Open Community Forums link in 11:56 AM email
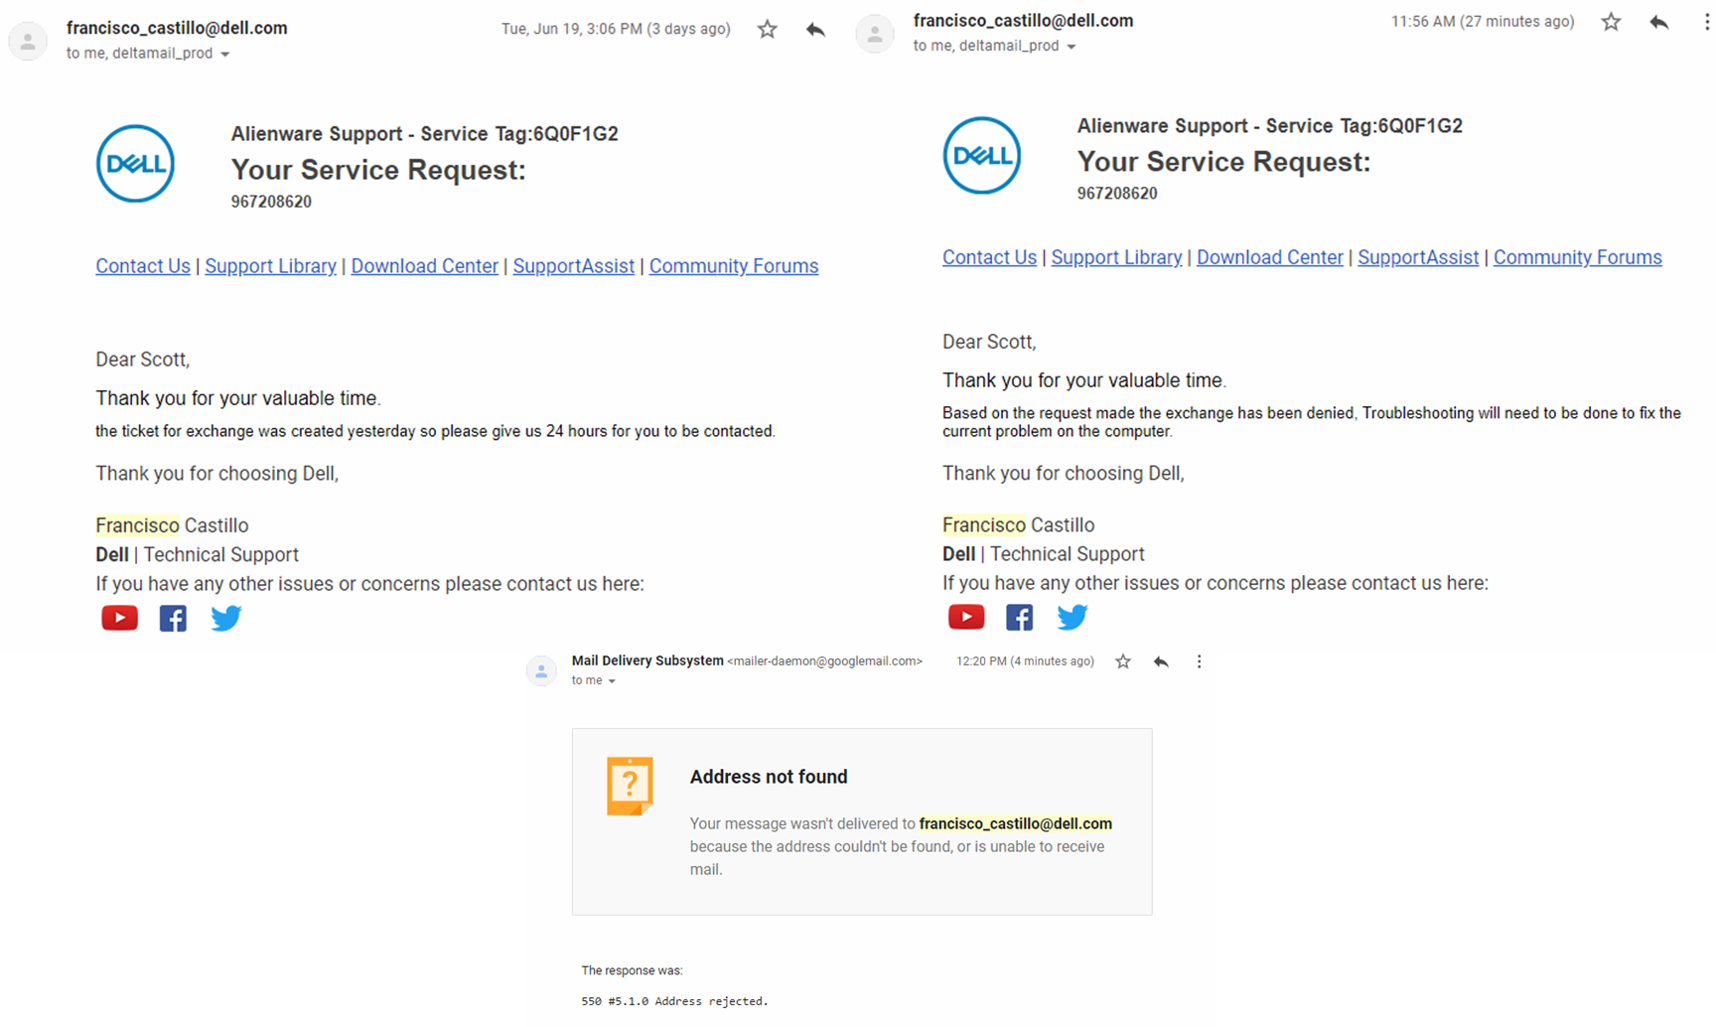1716x1027 pixels. (x=1577, y=257)
